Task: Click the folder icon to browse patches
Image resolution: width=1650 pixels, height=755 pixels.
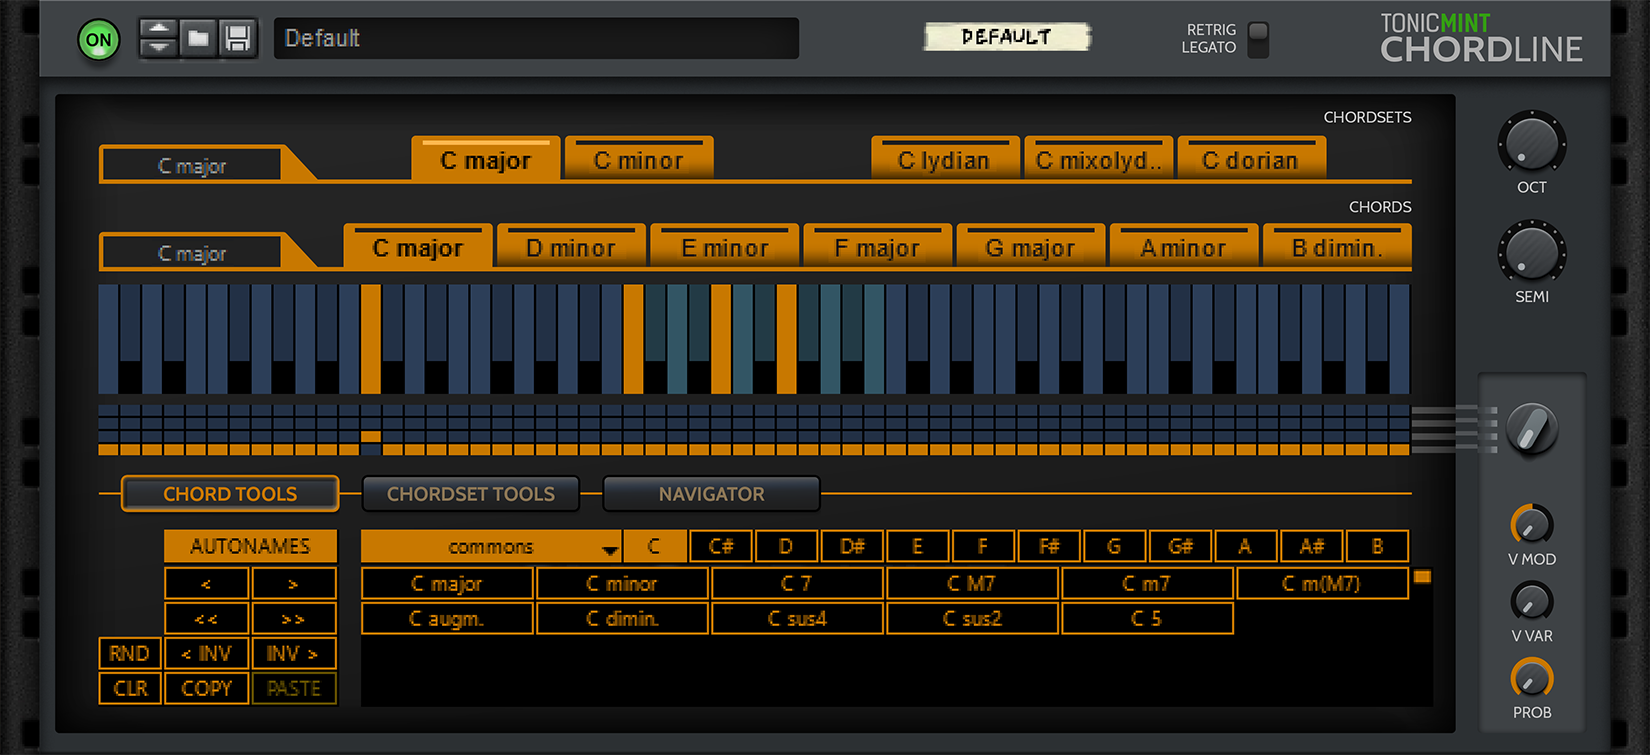Action: [x=198, y=39]
